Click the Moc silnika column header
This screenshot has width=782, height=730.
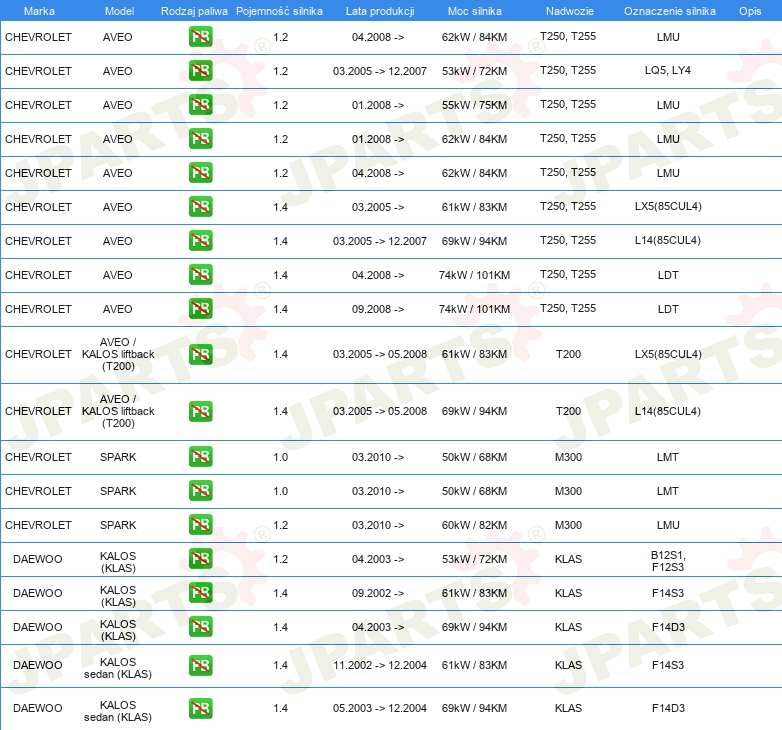[x=475, y=11]
